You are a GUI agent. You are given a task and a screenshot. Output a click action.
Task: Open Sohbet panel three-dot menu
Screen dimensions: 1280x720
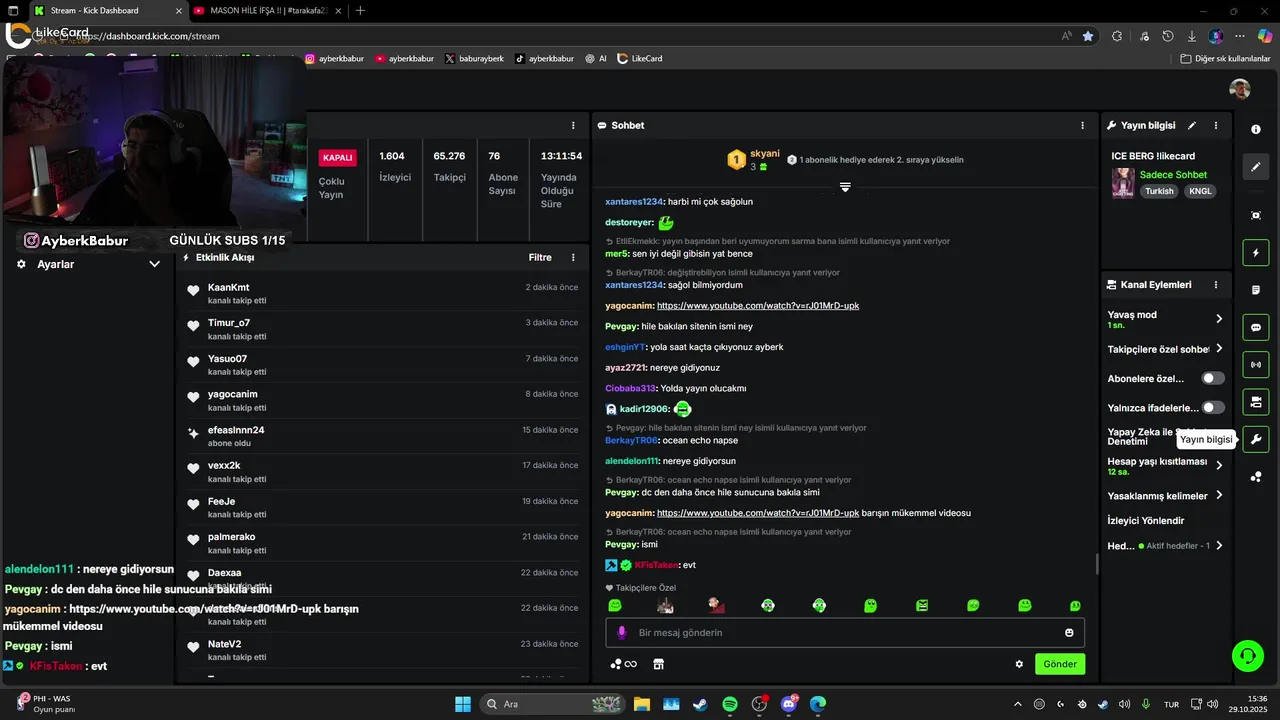1082,125
